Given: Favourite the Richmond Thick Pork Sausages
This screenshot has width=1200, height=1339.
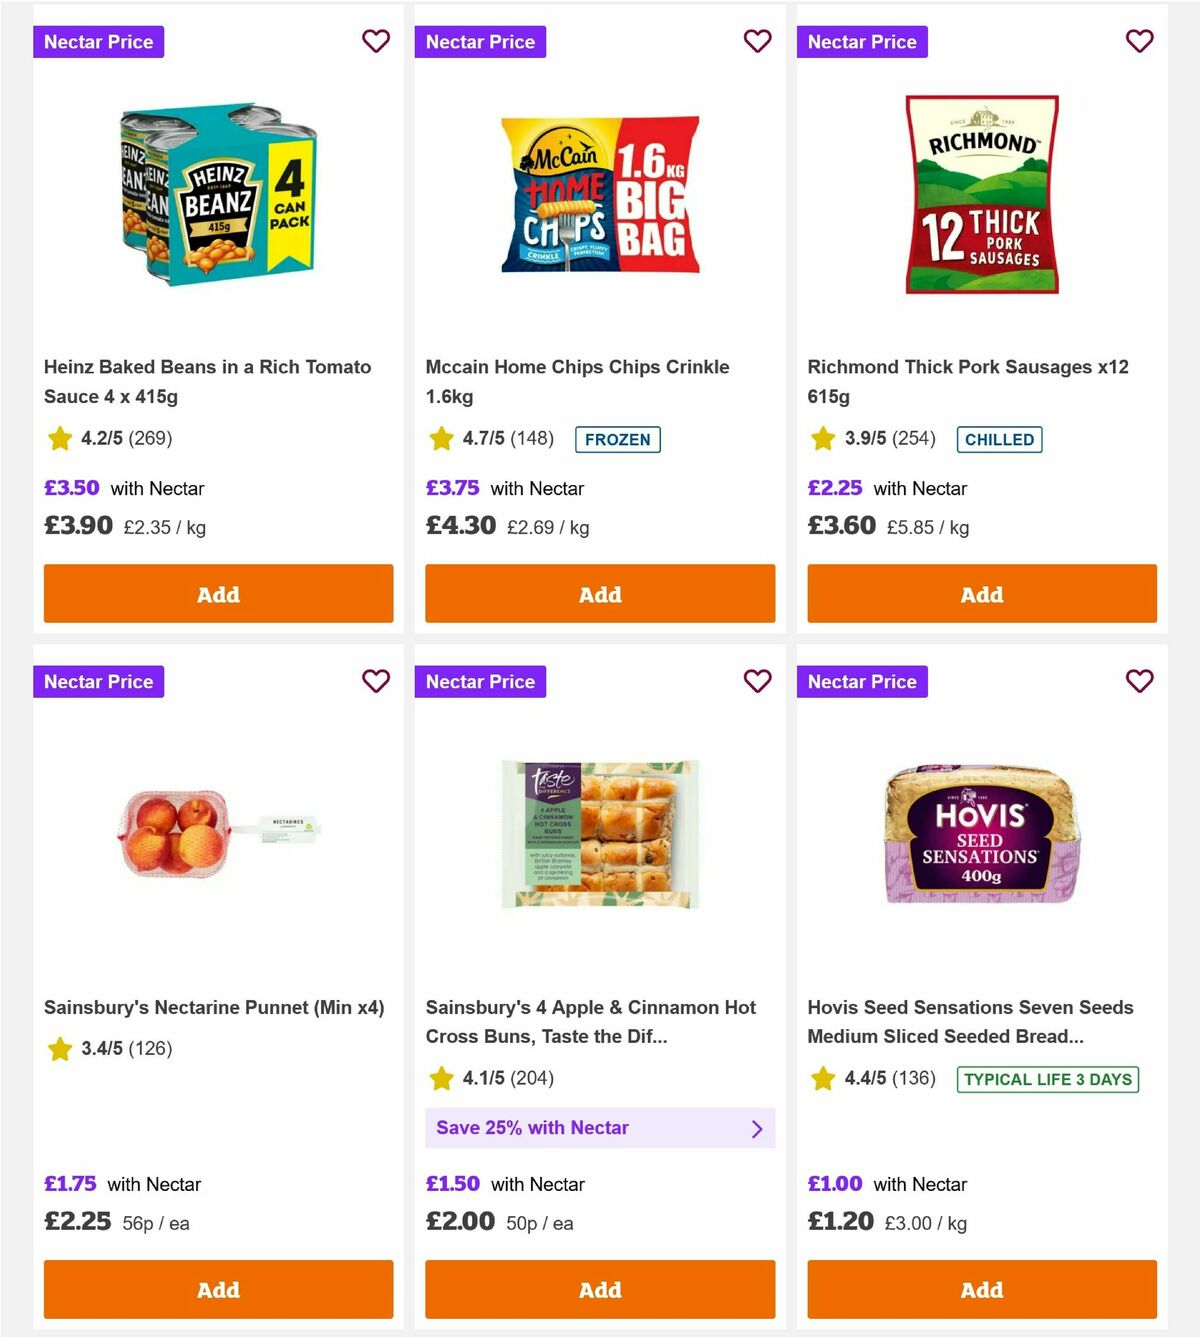Looking at the screenshot, I should [x=1139, y=41].
